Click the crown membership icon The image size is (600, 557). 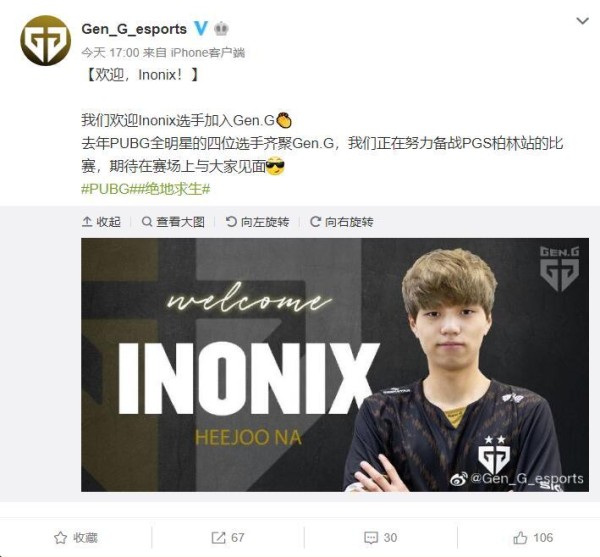click(x=221, y=29)
